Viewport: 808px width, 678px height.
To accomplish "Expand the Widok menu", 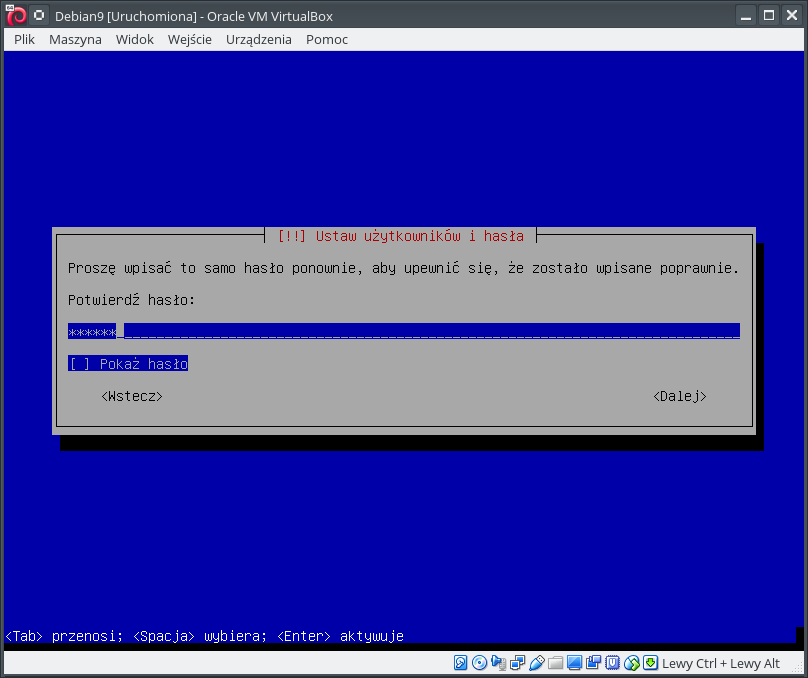I will [x=134, y=39].
